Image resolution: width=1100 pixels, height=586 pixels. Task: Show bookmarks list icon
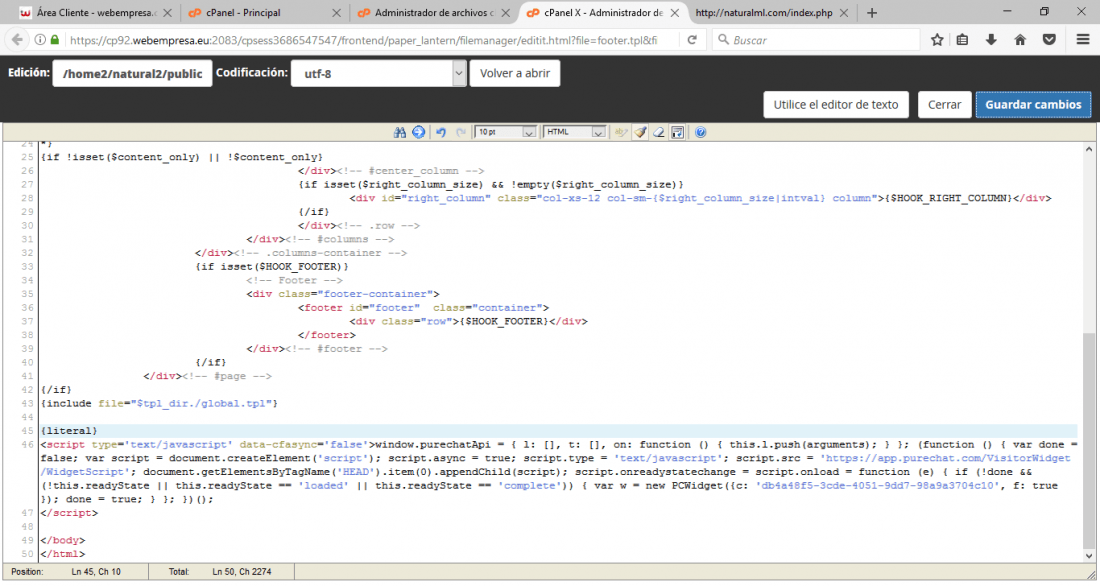pos(962,40)
